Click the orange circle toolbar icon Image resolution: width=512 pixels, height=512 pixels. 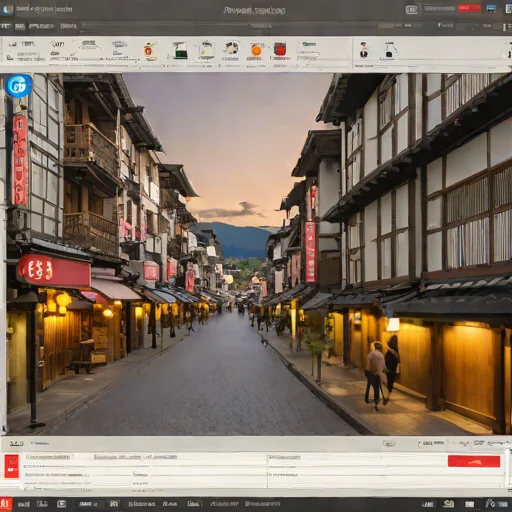(256, 50)
